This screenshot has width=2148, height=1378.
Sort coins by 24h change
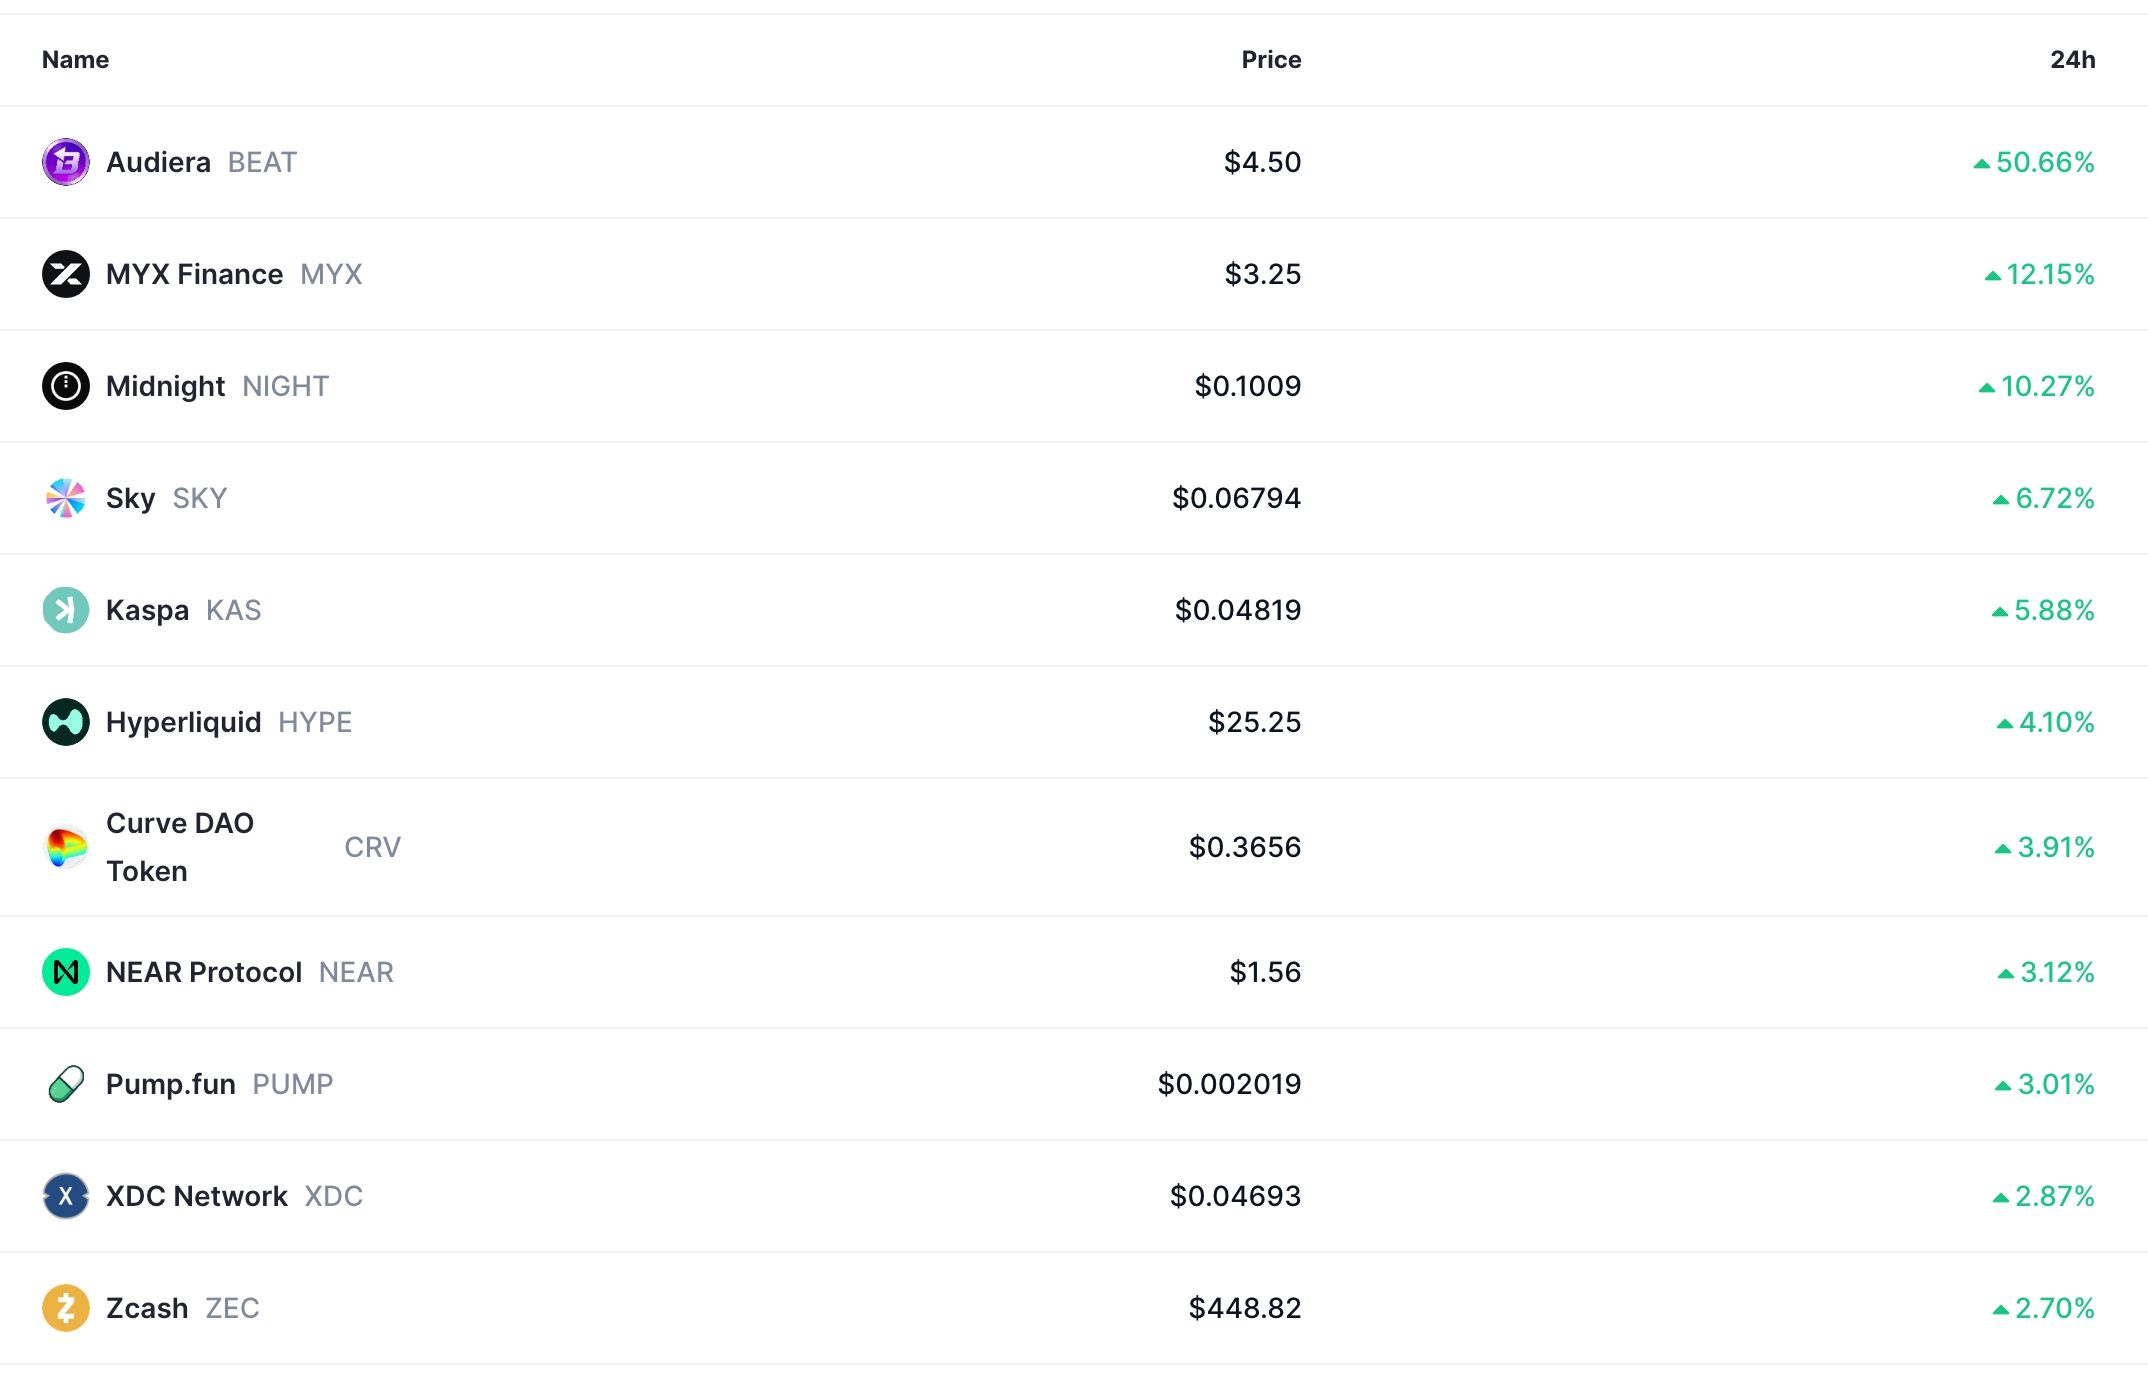coord(2074,59)
